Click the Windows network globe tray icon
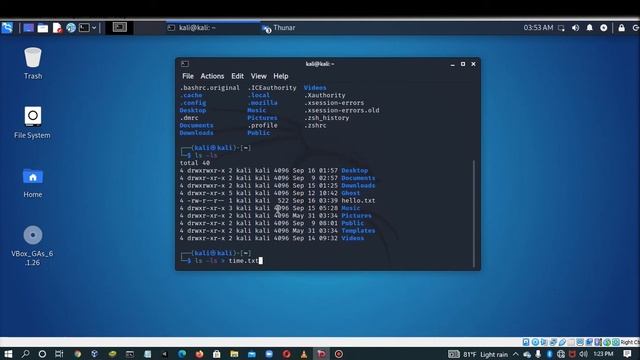The width and height of the screenshot is (640, 360). coord(561,354)
